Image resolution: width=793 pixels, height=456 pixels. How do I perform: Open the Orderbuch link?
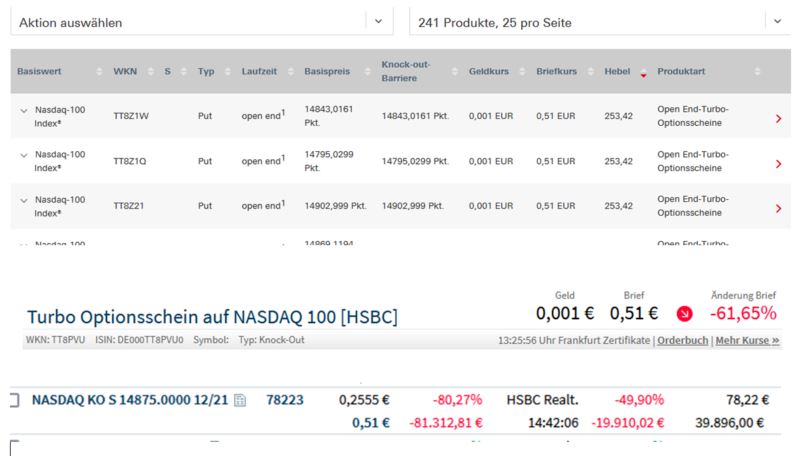tap(682, 340)
